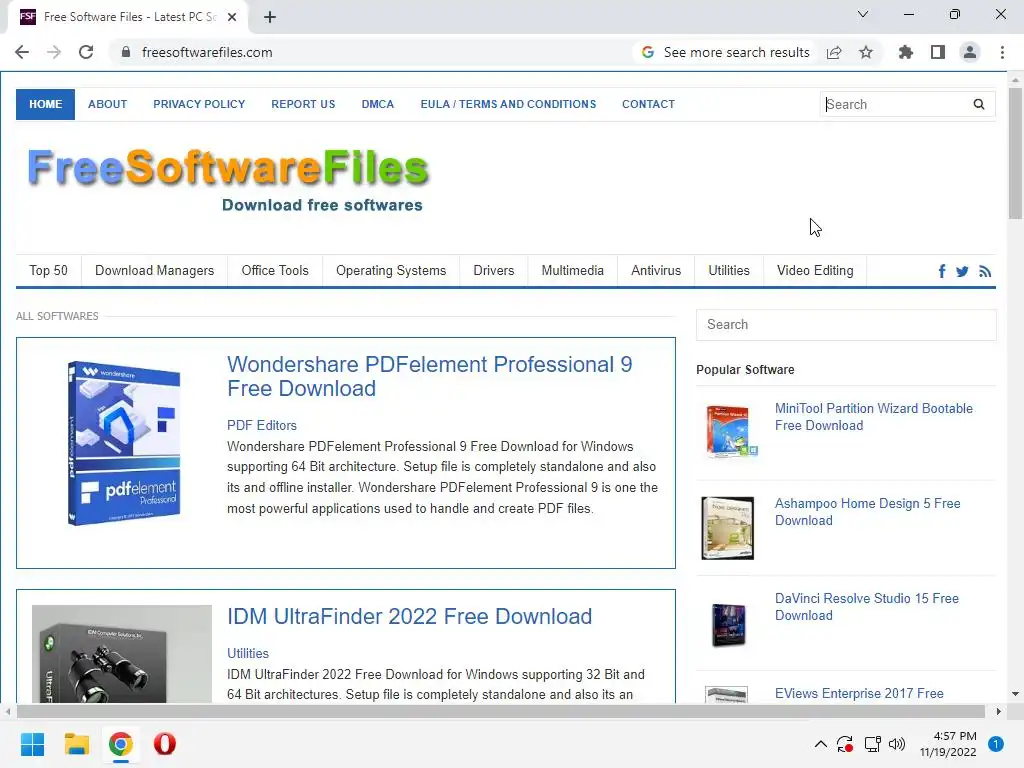The height and width of the screenshot is (768, 1024).
Task: Open the Chrome profile avatar
Action: pos(970,52)
